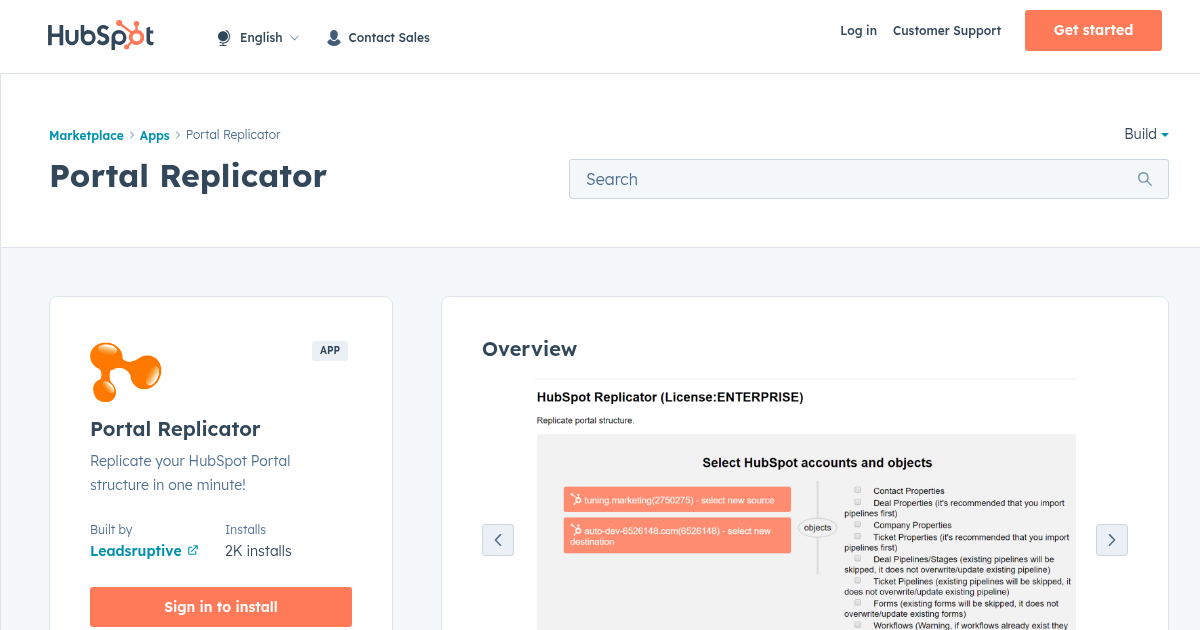The width and height of the screenshot is (1200, 630).
Task: Click the Contact Sales person icon
Action: pyautogui.click(x=333, y=37)
